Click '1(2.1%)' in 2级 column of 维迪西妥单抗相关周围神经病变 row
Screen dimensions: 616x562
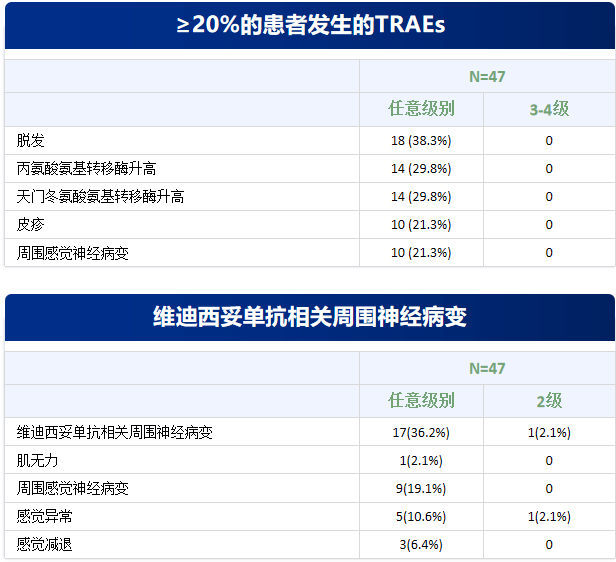tap(549, 432)
